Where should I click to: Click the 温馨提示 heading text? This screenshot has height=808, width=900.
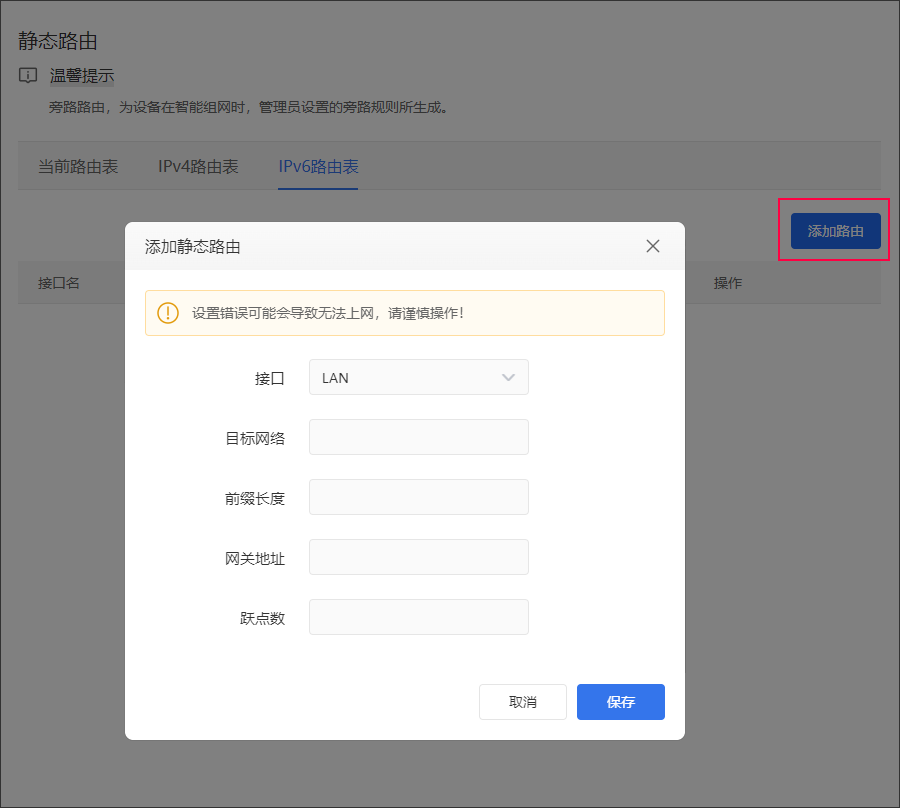click(x=82, y=76)
